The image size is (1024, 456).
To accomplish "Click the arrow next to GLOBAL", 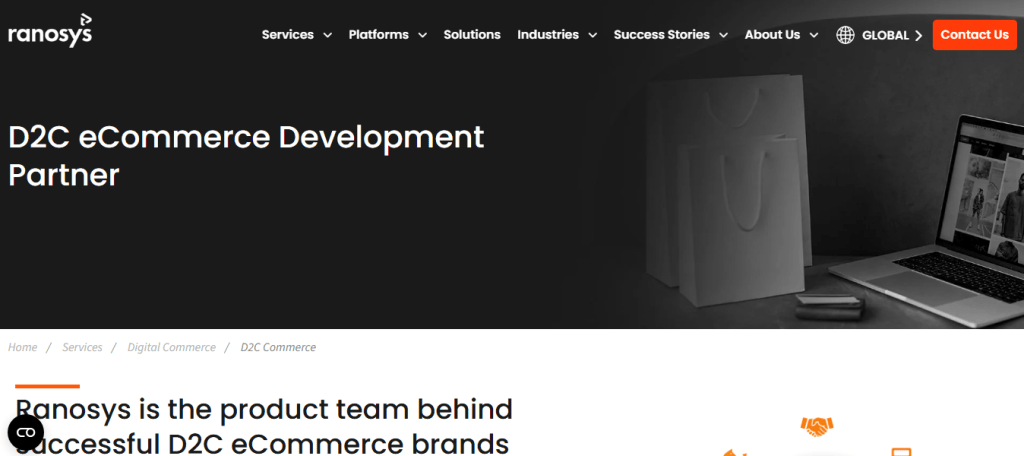I will 918,35.
